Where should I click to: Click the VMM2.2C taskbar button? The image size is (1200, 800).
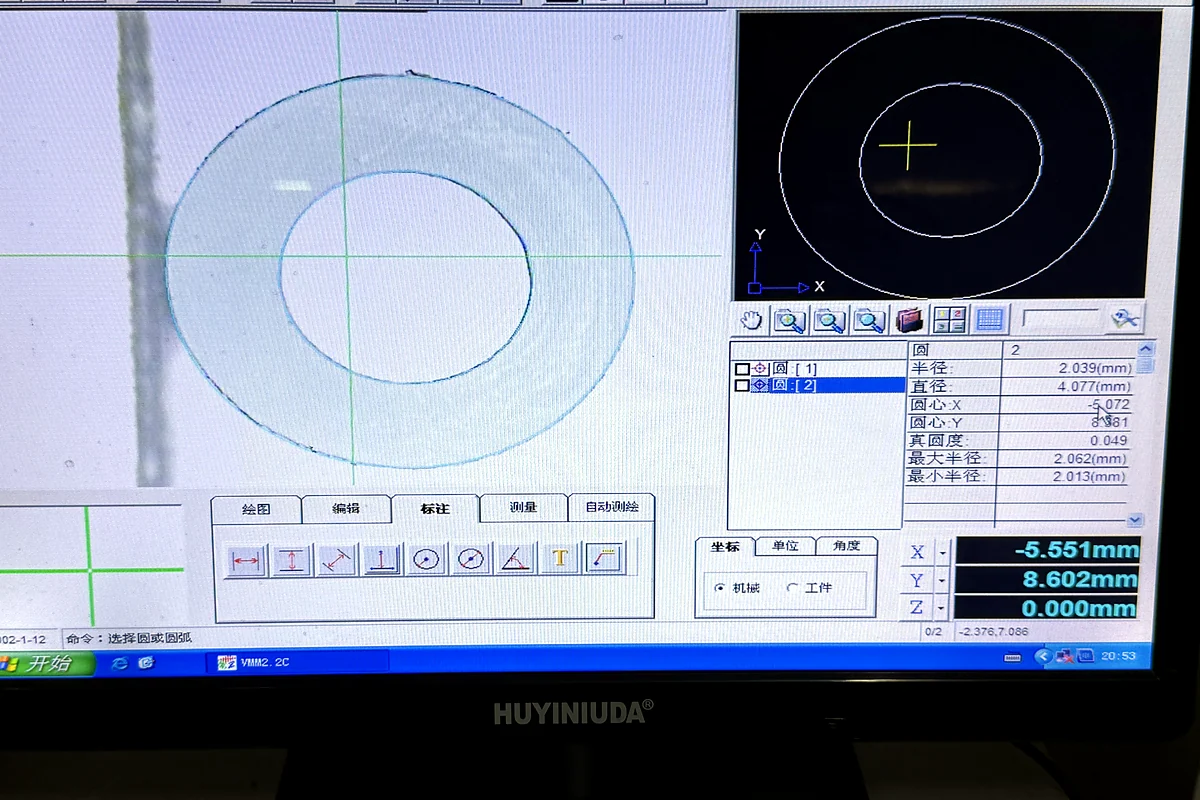[297, 662]
